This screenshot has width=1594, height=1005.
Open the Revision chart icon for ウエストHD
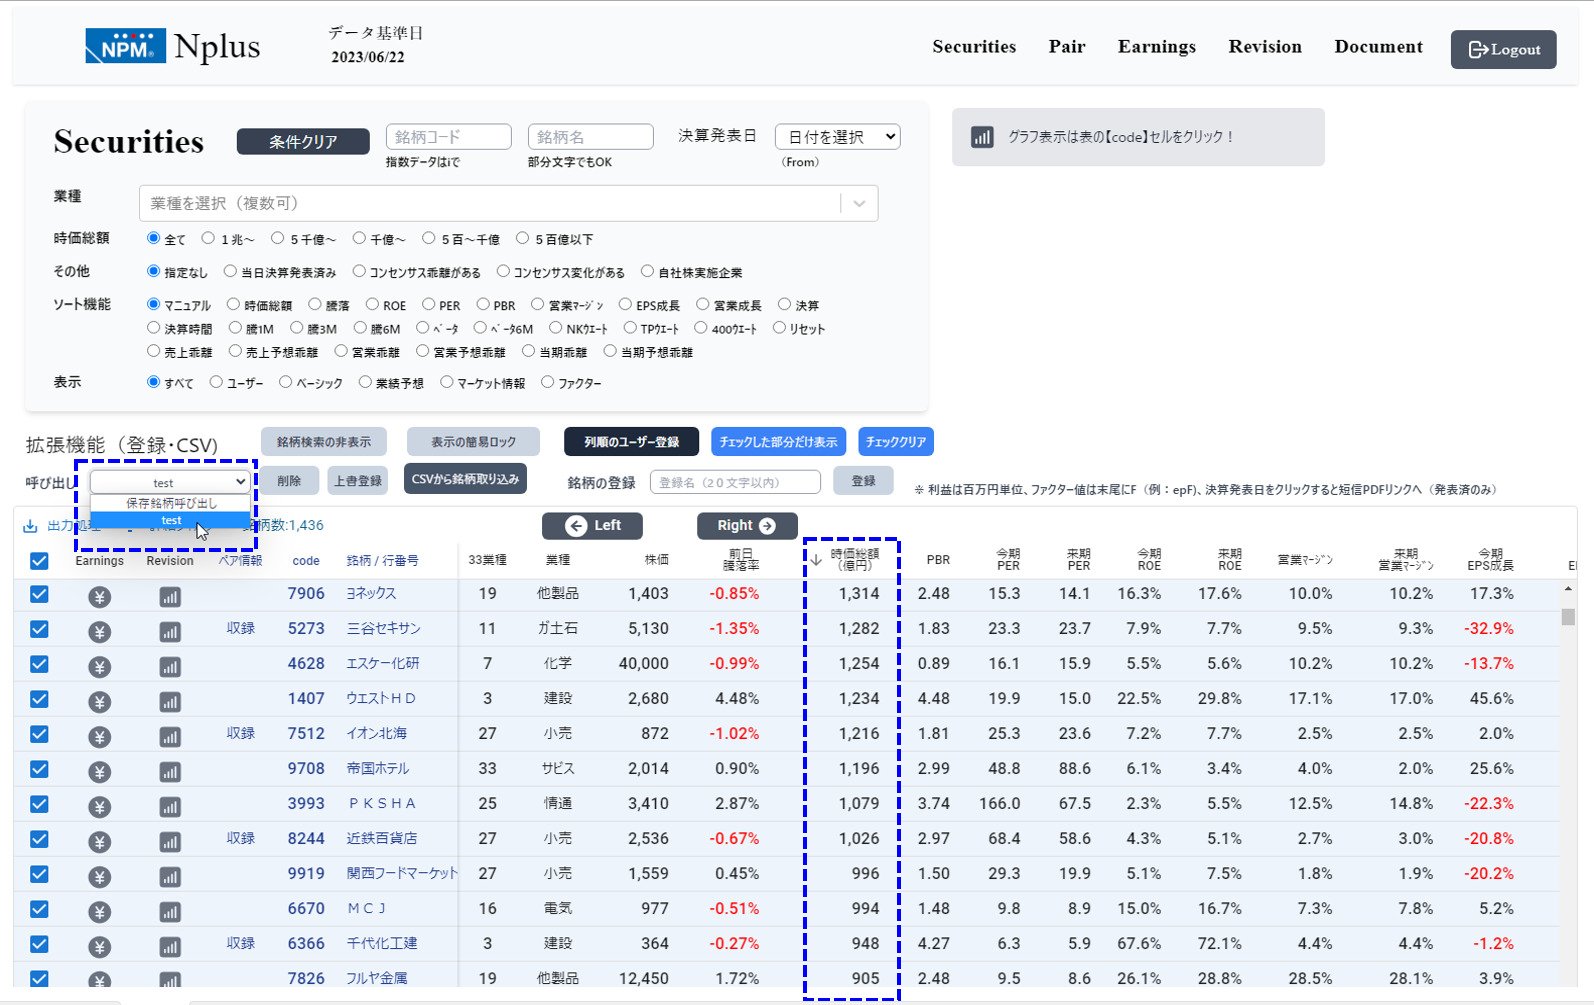(170, 702)
